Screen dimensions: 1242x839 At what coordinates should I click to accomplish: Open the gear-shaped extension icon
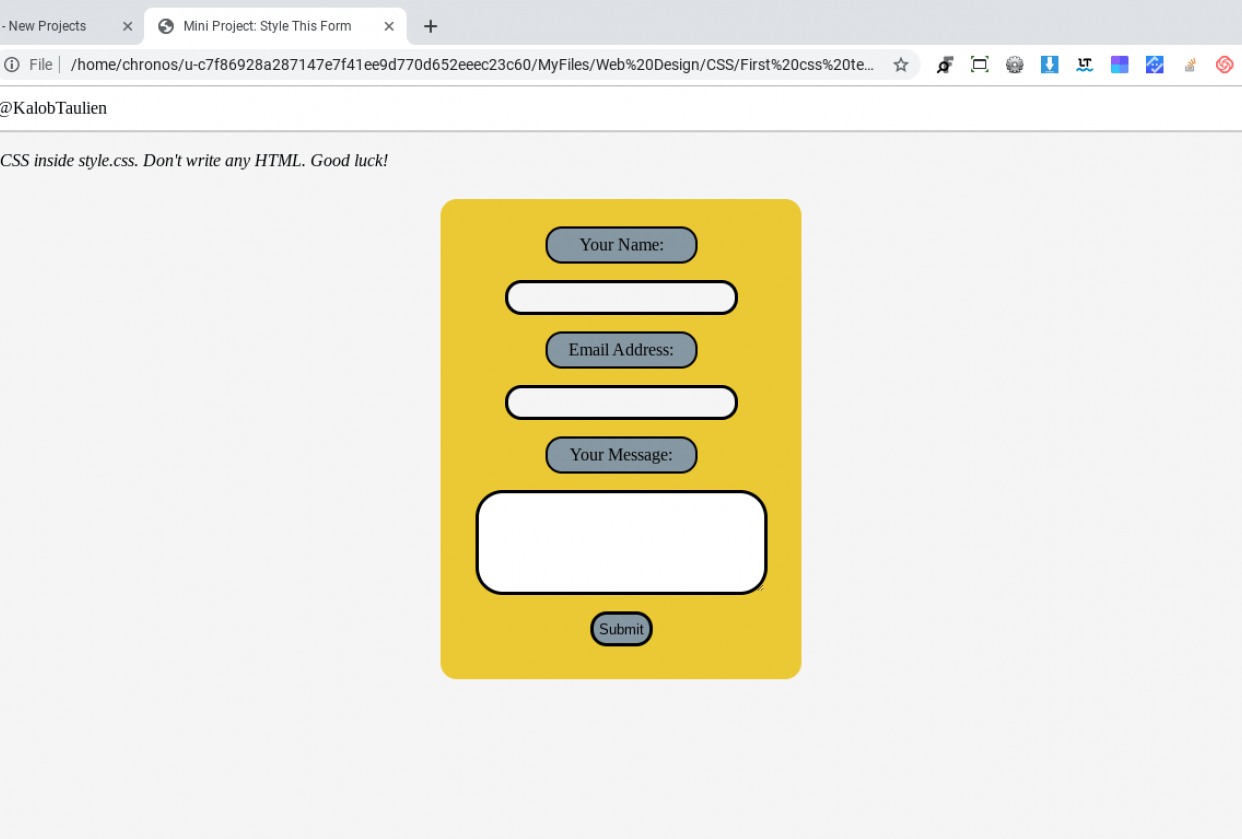point(1015,64)
